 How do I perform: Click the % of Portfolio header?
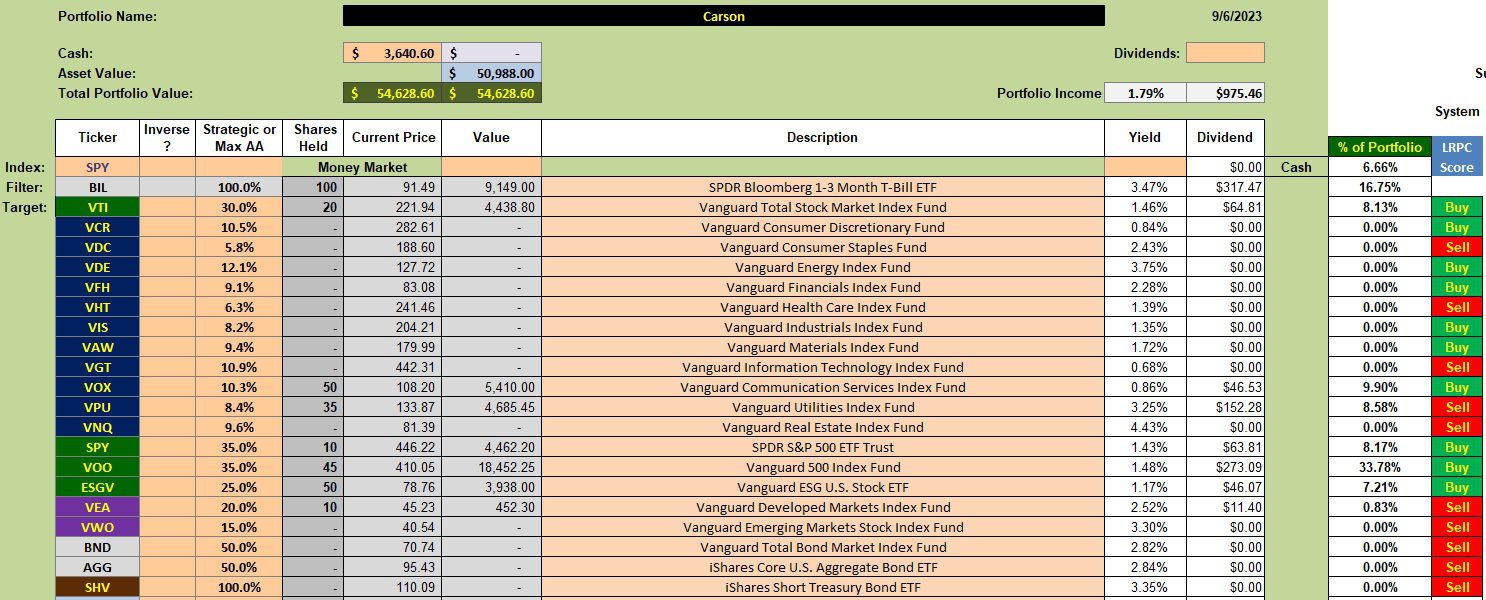click(x=1379, y=147)
